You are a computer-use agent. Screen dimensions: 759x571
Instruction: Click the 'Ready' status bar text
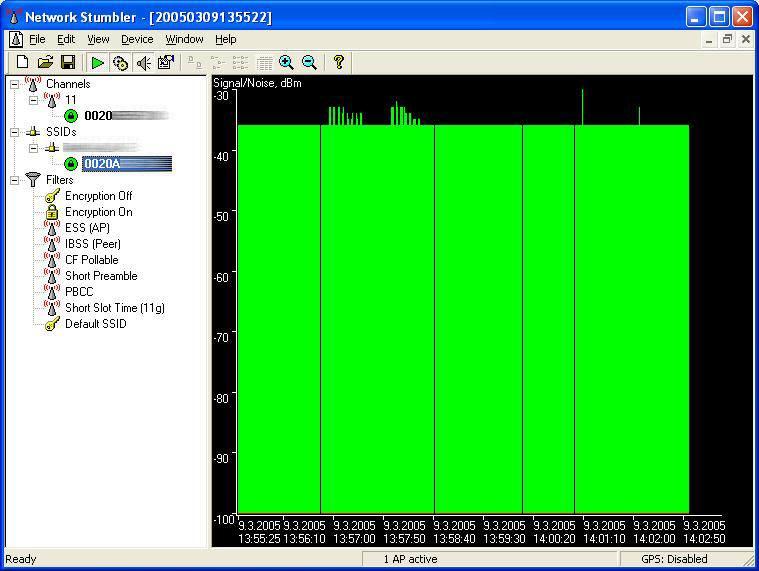[x=21, y=559]
